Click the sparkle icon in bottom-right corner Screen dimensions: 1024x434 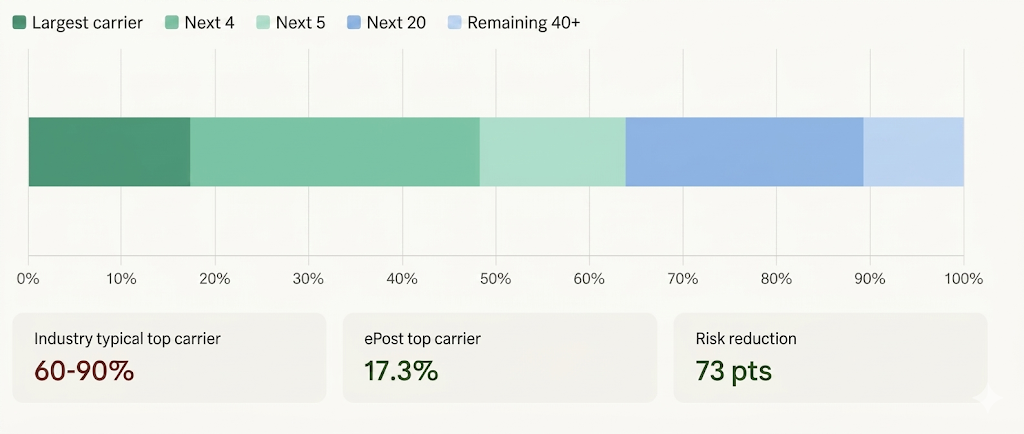[989, 400]
